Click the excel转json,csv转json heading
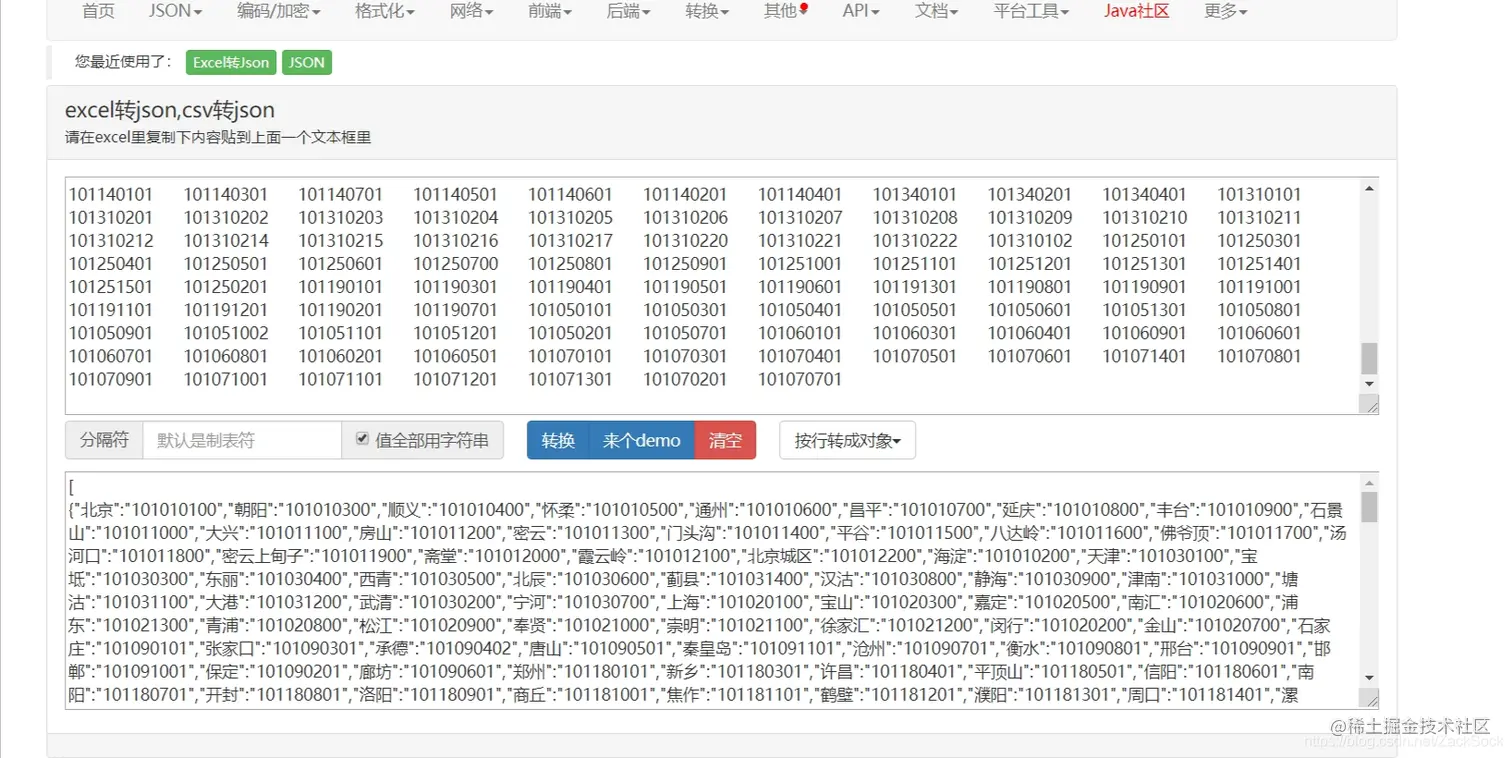1512x758 pixels. pos(170,110)
